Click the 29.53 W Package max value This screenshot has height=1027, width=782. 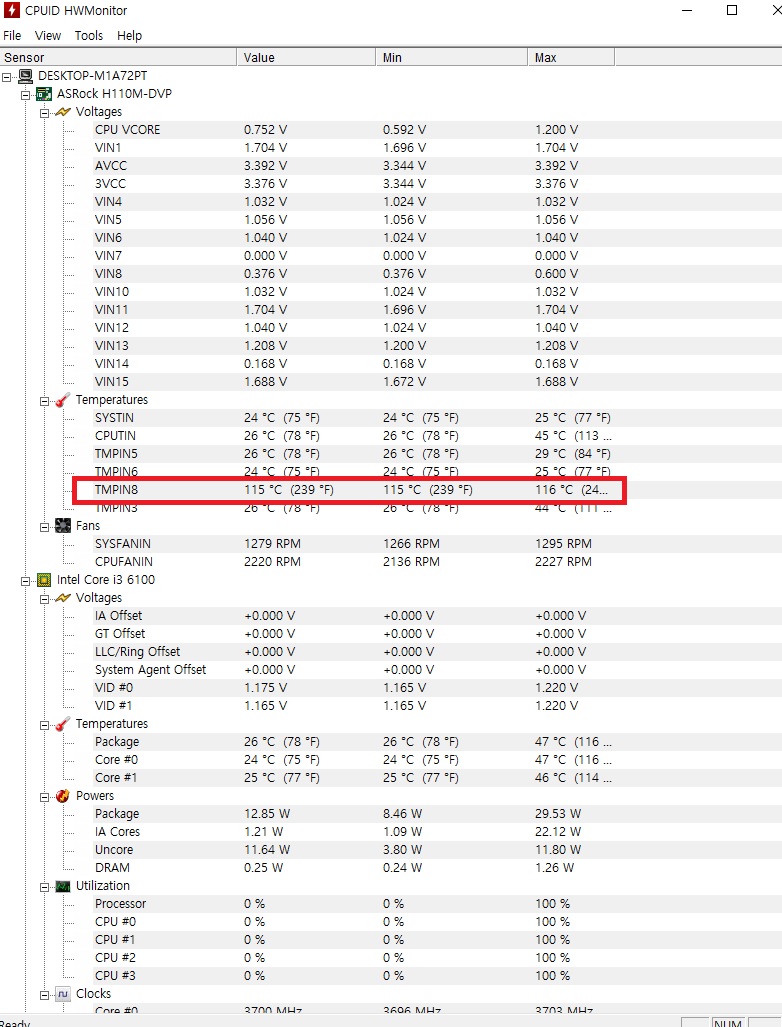[558, 813]
